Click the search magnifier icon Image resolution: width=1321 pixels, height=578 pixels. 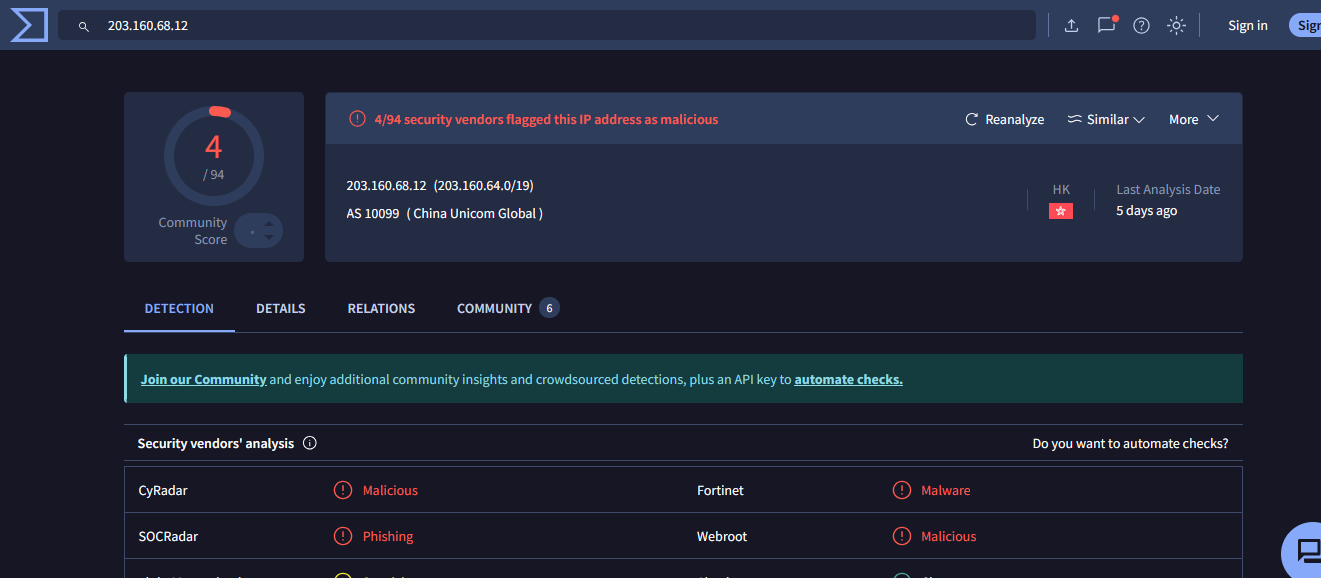84,26
